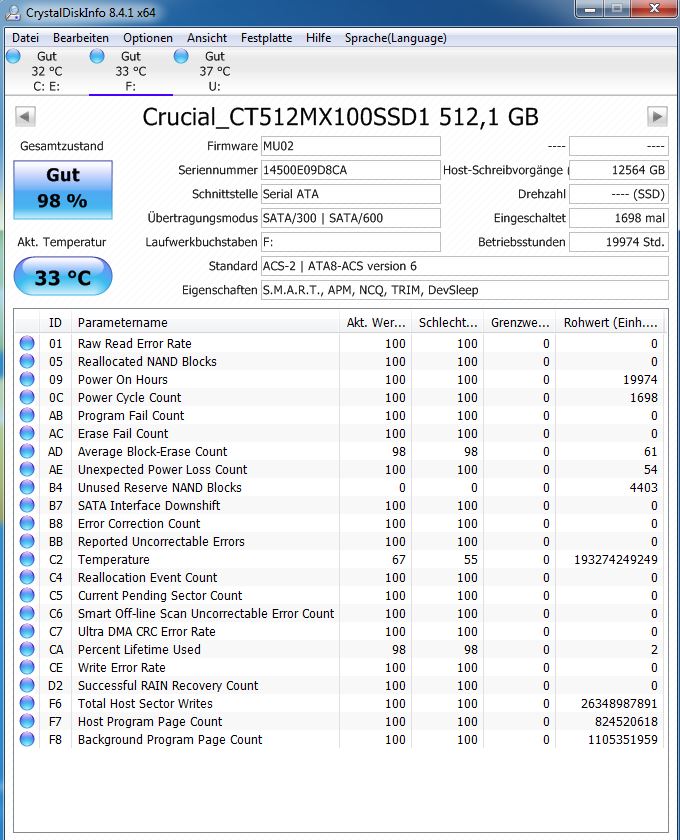Open the Hilfe menu
The height and width of the screenshot is (840, 680).
coord(318,38)
